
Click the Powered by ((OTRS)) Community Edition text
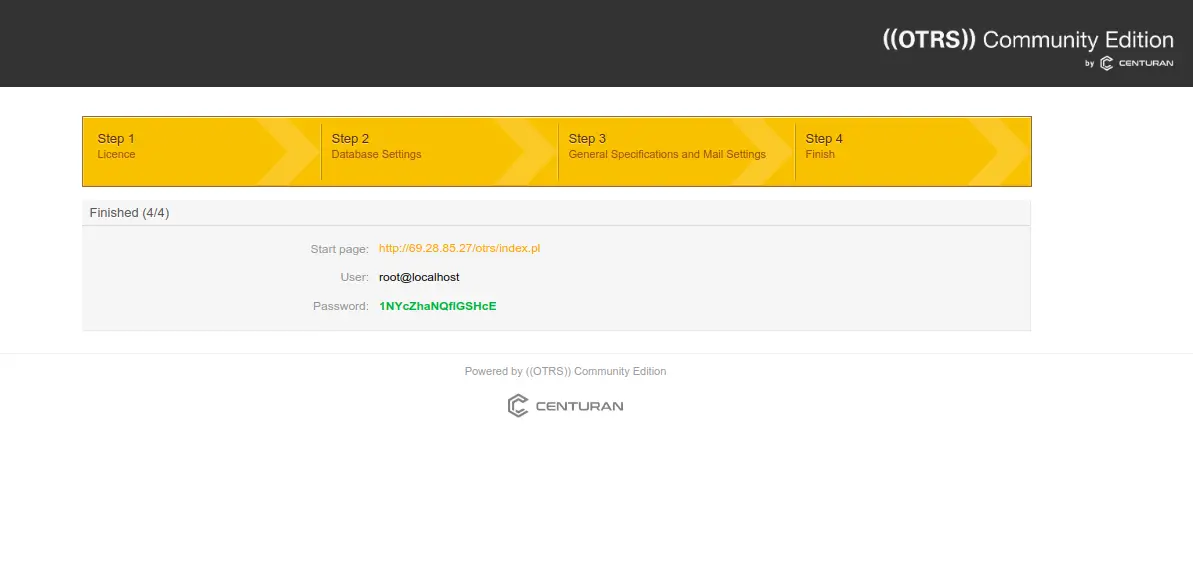(565, 371)
